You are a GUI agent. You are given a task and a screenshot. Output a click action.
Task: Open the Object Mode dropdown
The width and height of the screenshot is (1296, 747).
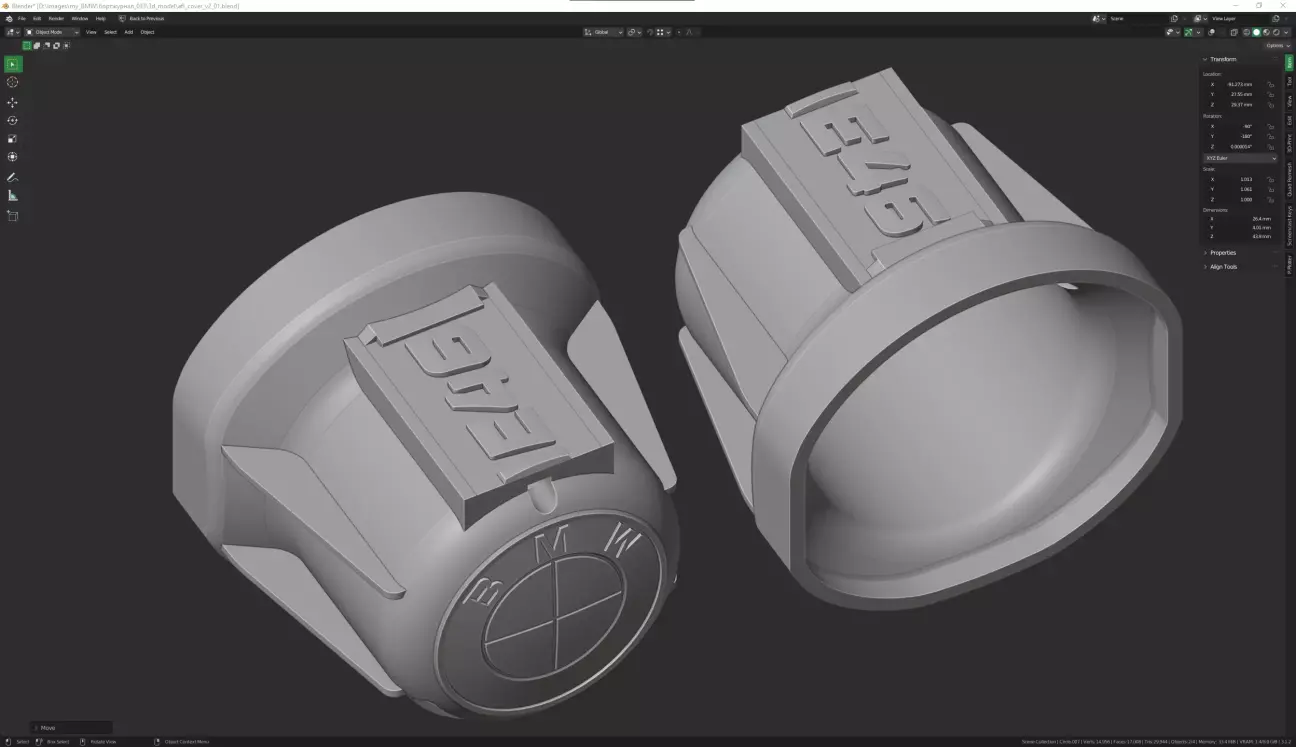[x=52, y=32]
